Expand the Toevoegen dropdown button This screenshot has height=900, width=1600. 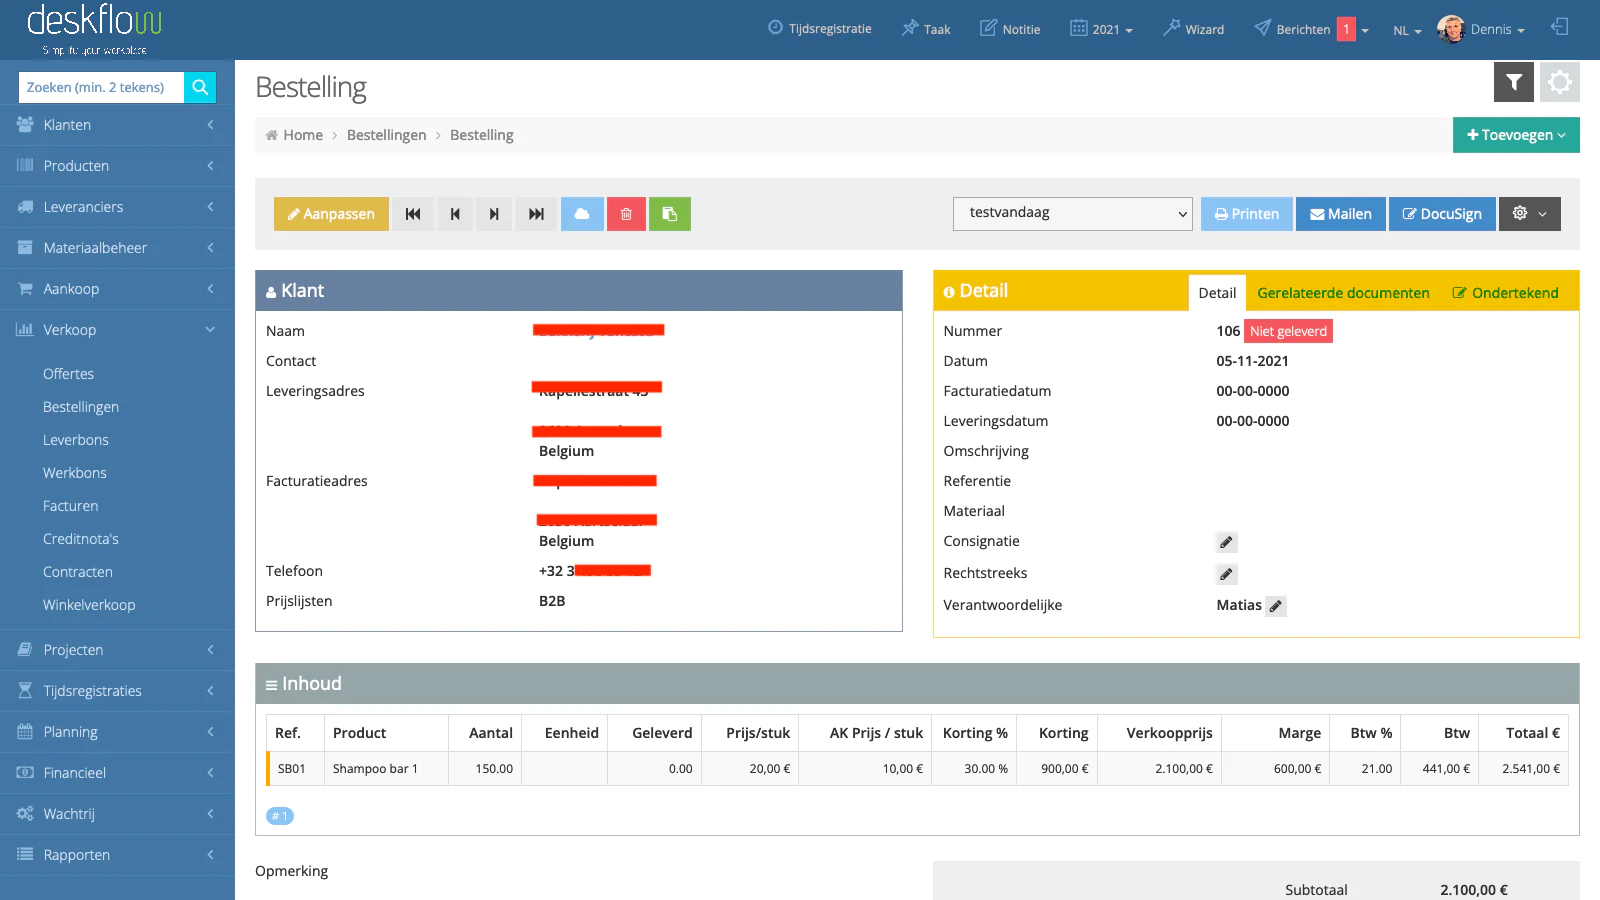[x=1515, y=135]
